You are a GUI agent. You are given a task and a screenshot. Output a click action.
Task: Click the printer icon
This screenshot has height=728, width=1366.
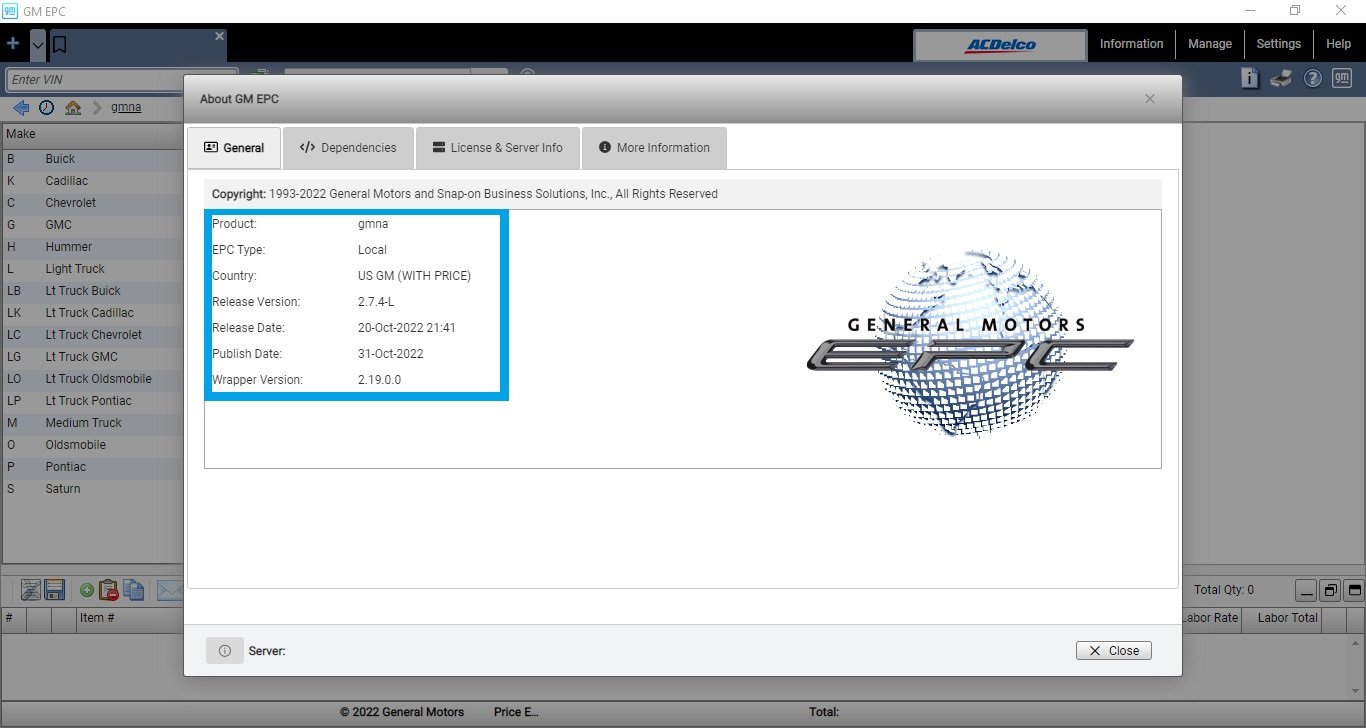point(1281,78)
